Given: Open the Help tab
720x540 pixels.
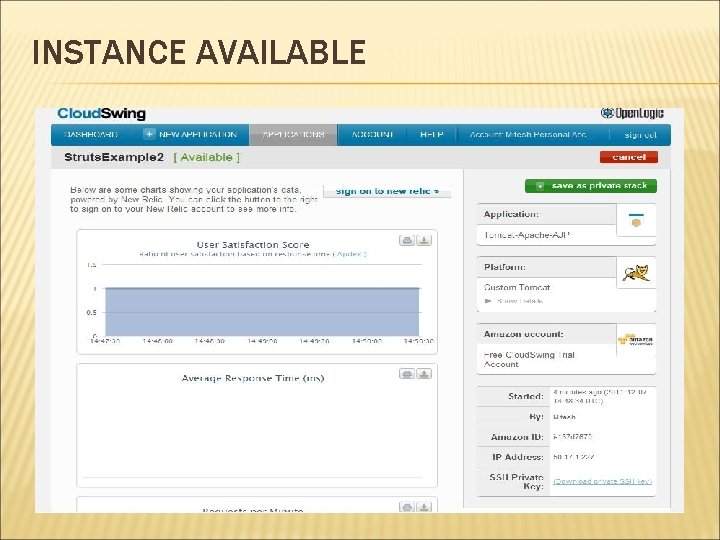Looking at the screenshot, I should point(432,135).
